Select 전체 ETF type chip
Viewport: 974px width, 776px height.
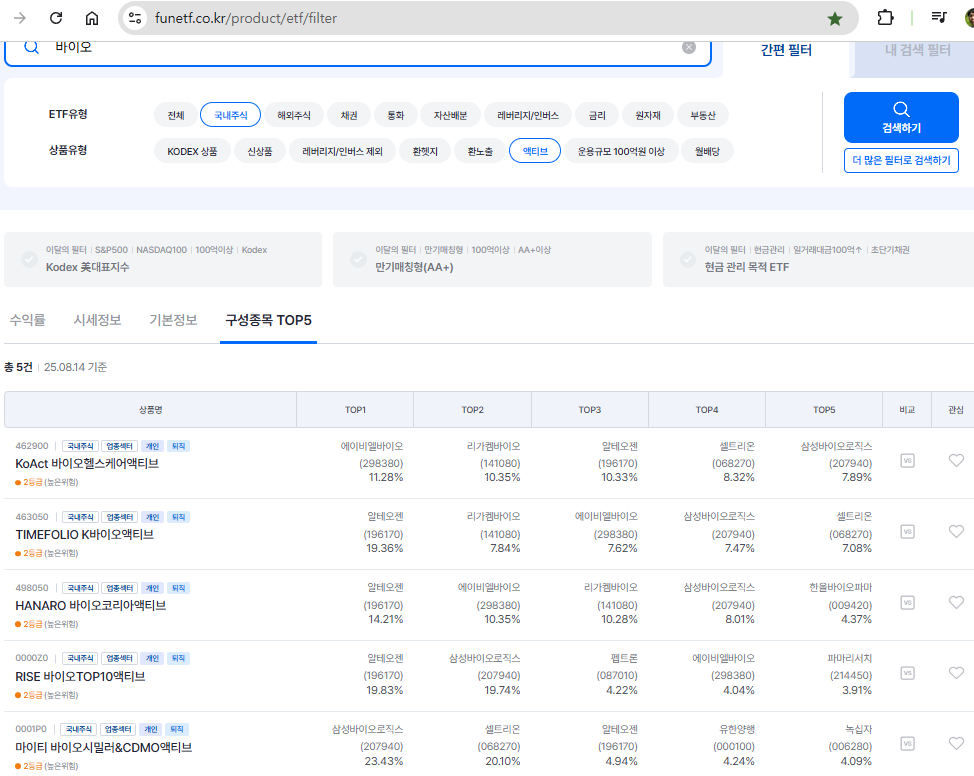pyautogui.click(x=176, y=115)
